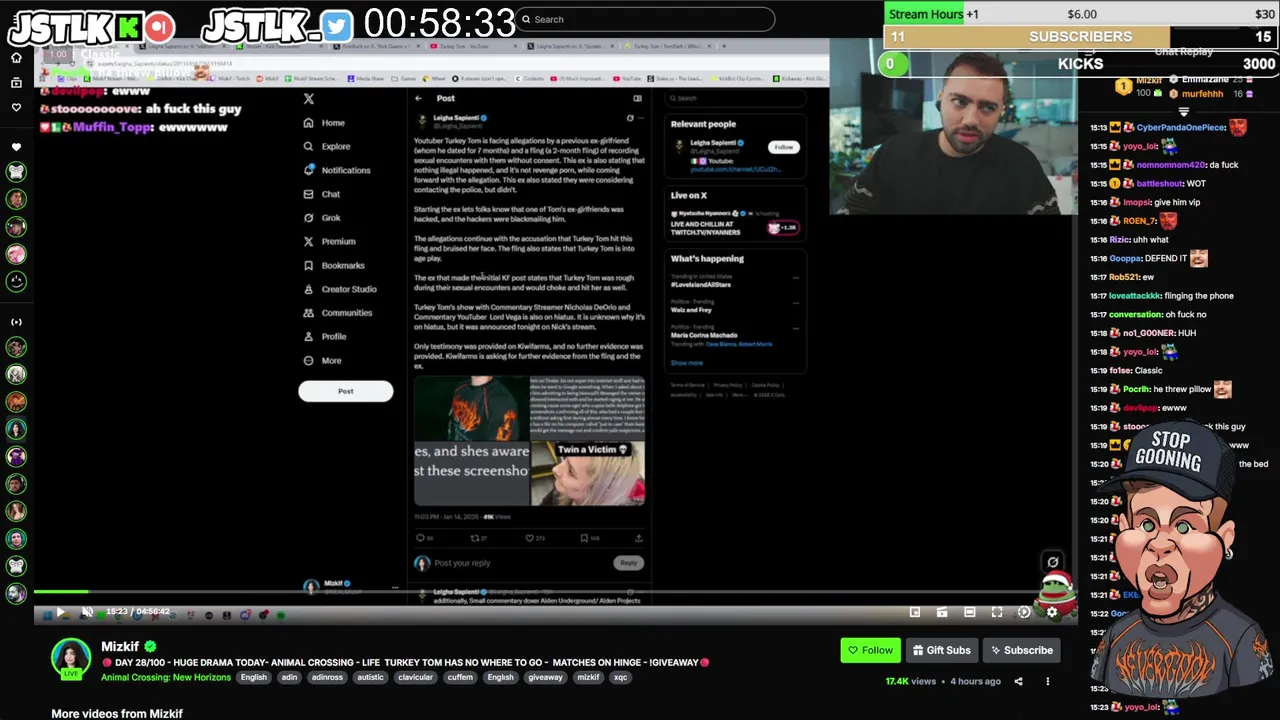
Task: Subscribe to the Mizkif channel
Action: (1020, 650)
